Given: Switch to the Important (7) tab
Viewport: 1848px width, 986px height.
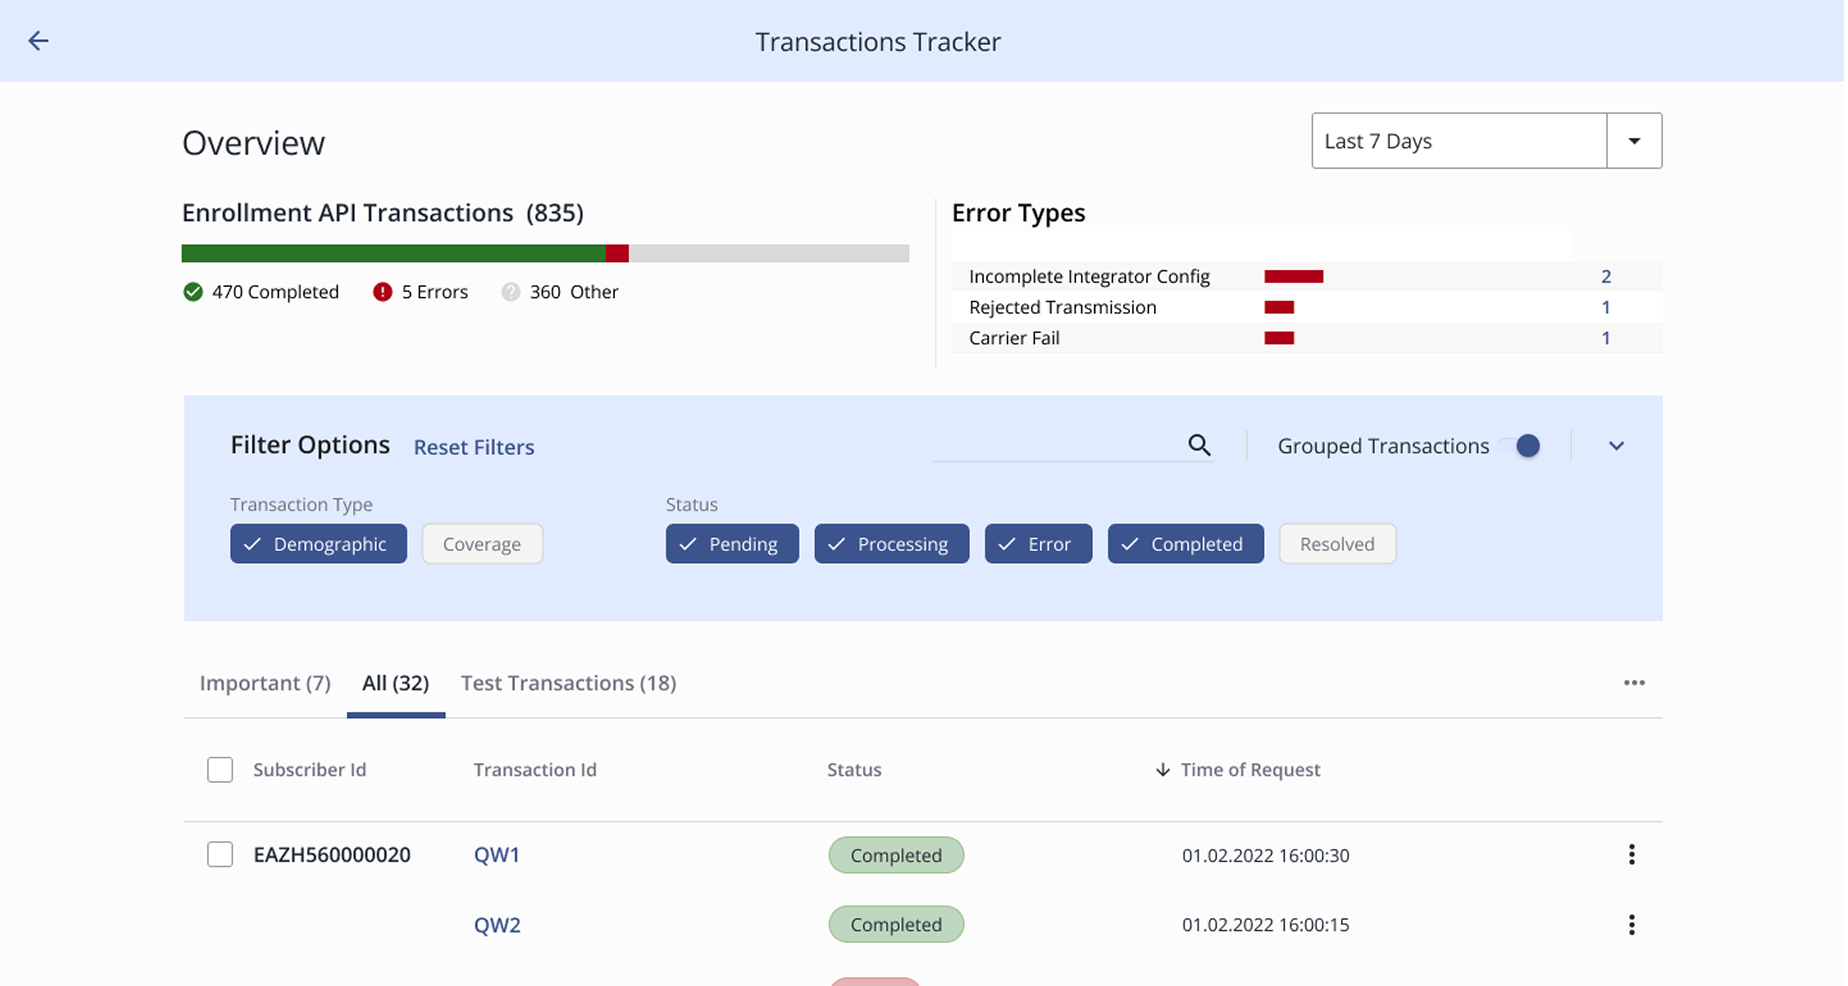Looking at the screenshot, I should coord(265,683).
